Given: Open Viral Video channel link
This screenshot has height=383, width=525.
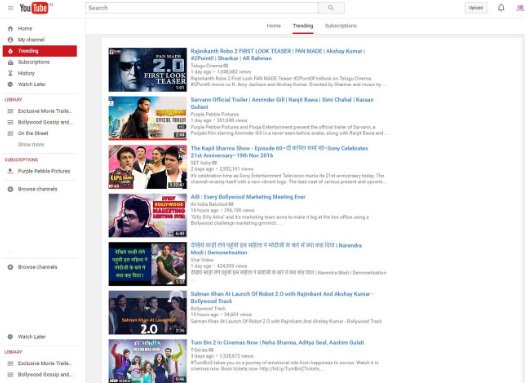Looking at the screenshot, I should point(202,259).
